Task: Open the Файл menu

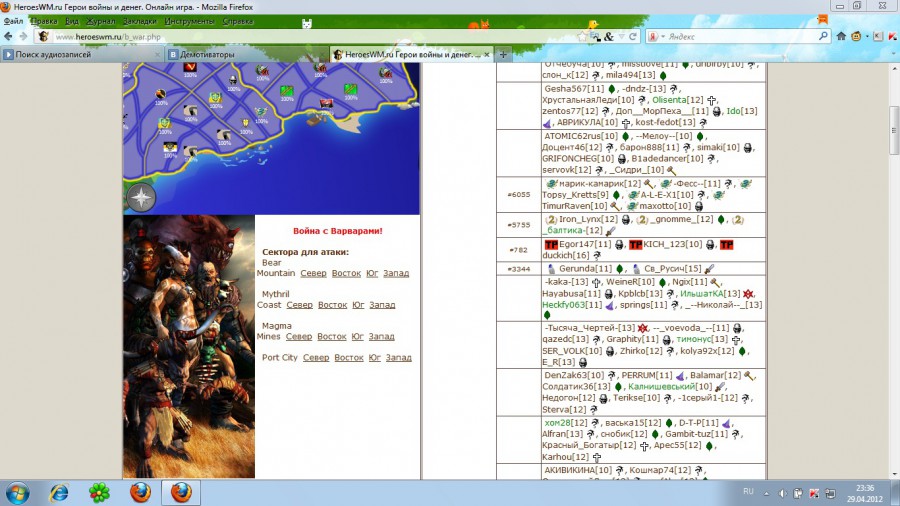Action: click(13, 21)
